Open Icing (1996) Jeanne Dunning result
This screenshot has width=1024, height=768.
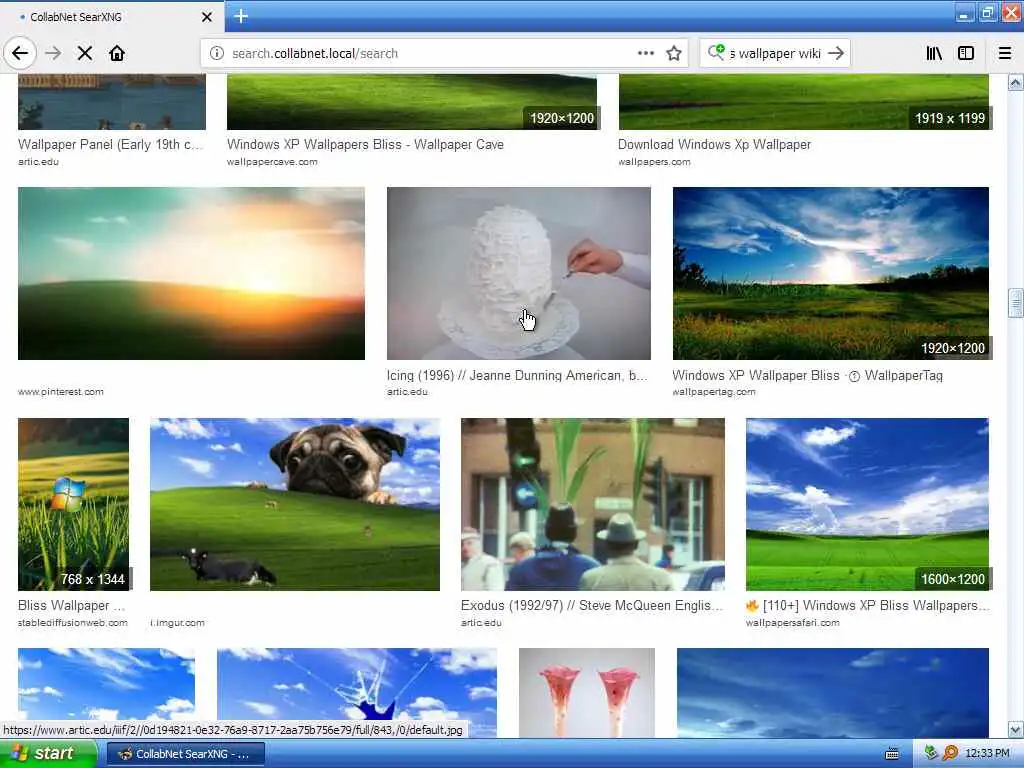pyautogui.click(x=517, y=376)
